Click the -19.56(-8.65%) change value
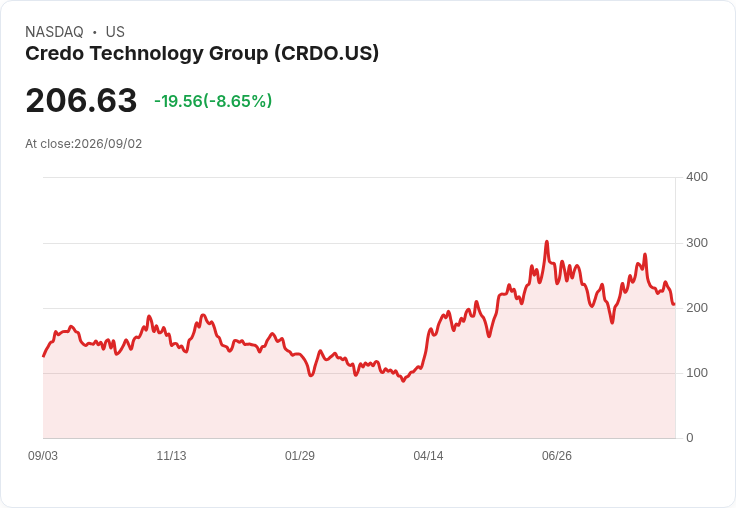Viewport: 736px width, 508px height. click(x=213, y=101)
